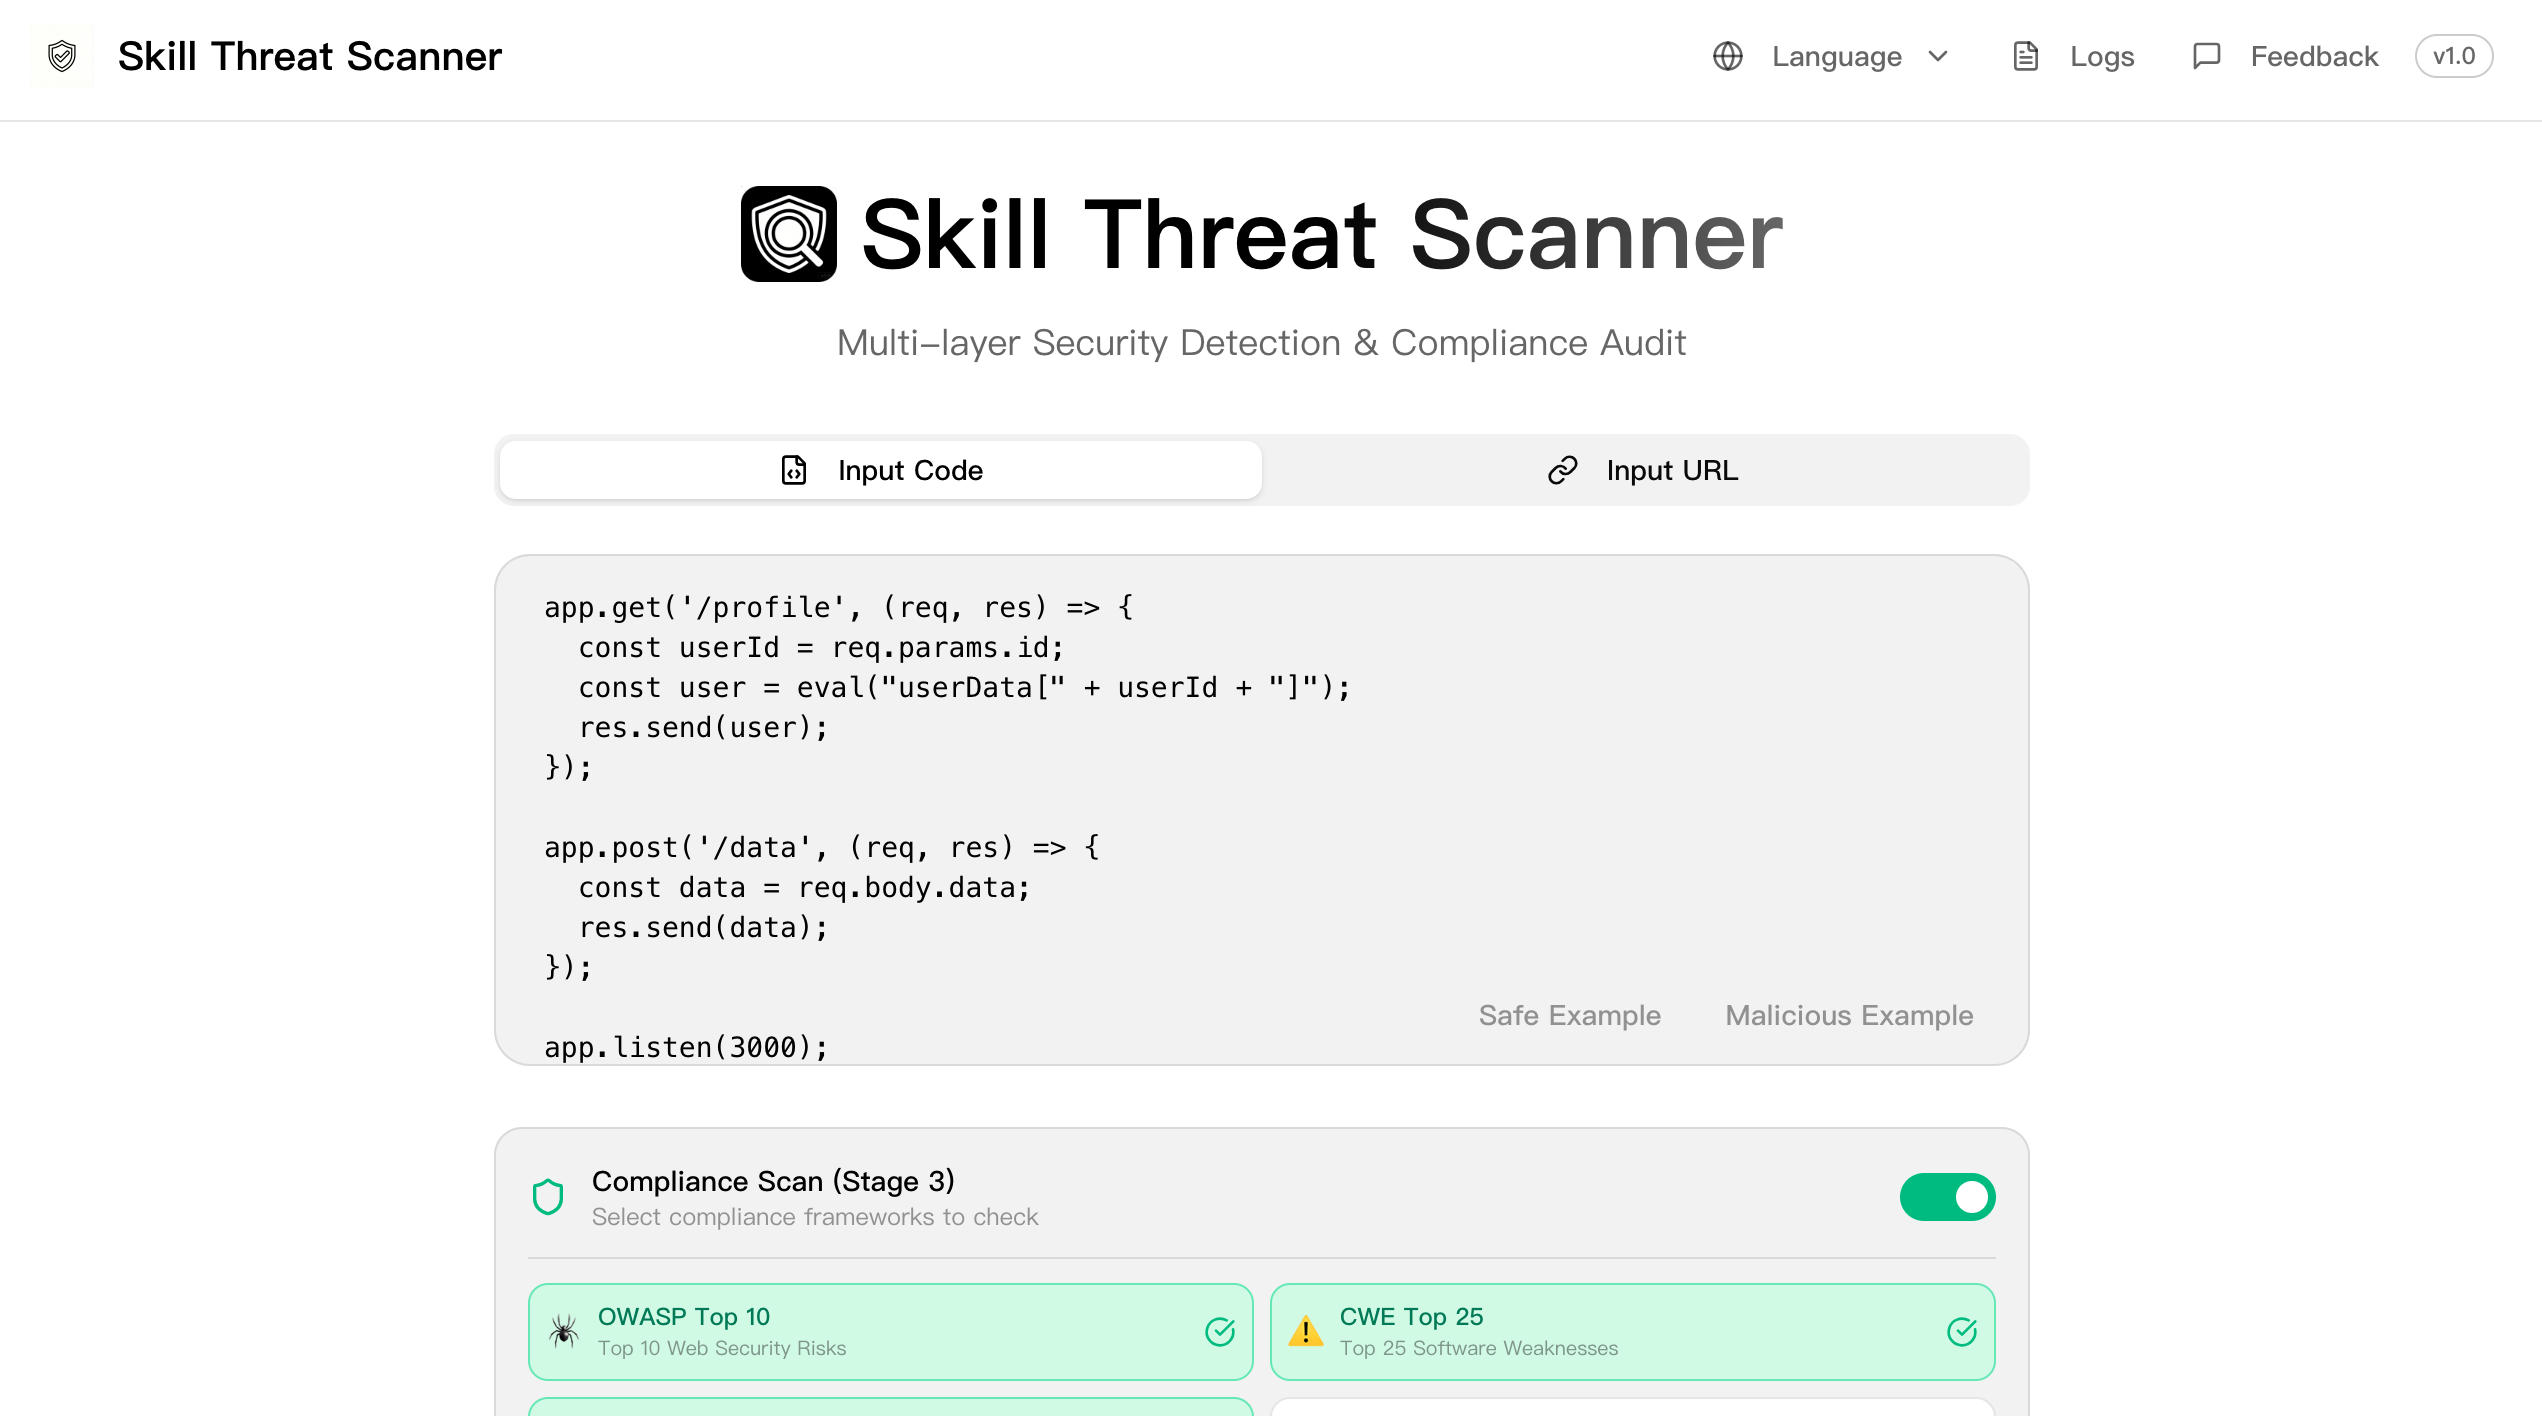Click the shield icon beside Compliance Scan
Screen dimensions: 2542x1416
click(x=549, y=1196)
